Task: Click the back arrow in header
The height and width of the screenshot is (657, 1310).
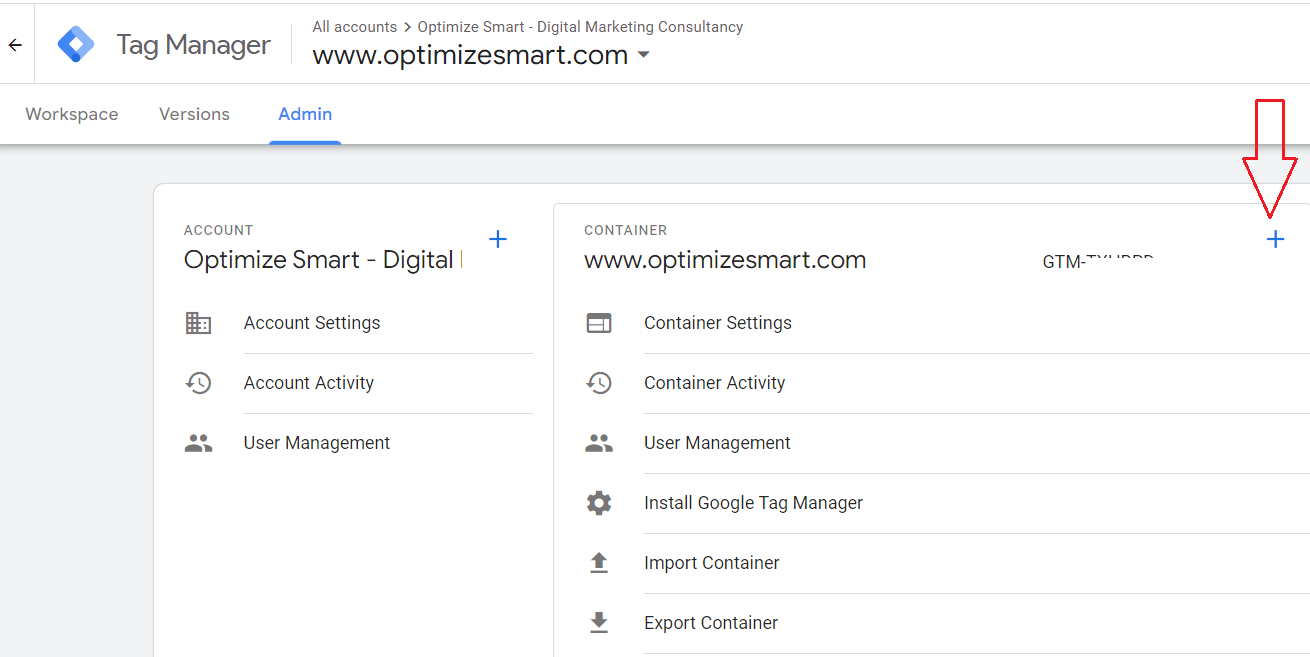Action: pyautogui.click(x=15, y=45)
